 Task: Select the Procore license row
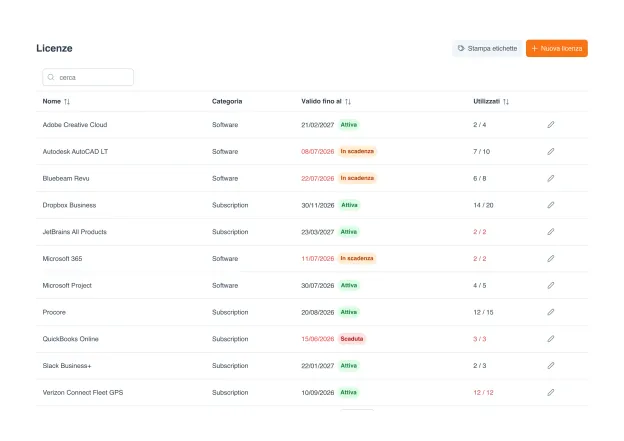(x=312, y=312)
